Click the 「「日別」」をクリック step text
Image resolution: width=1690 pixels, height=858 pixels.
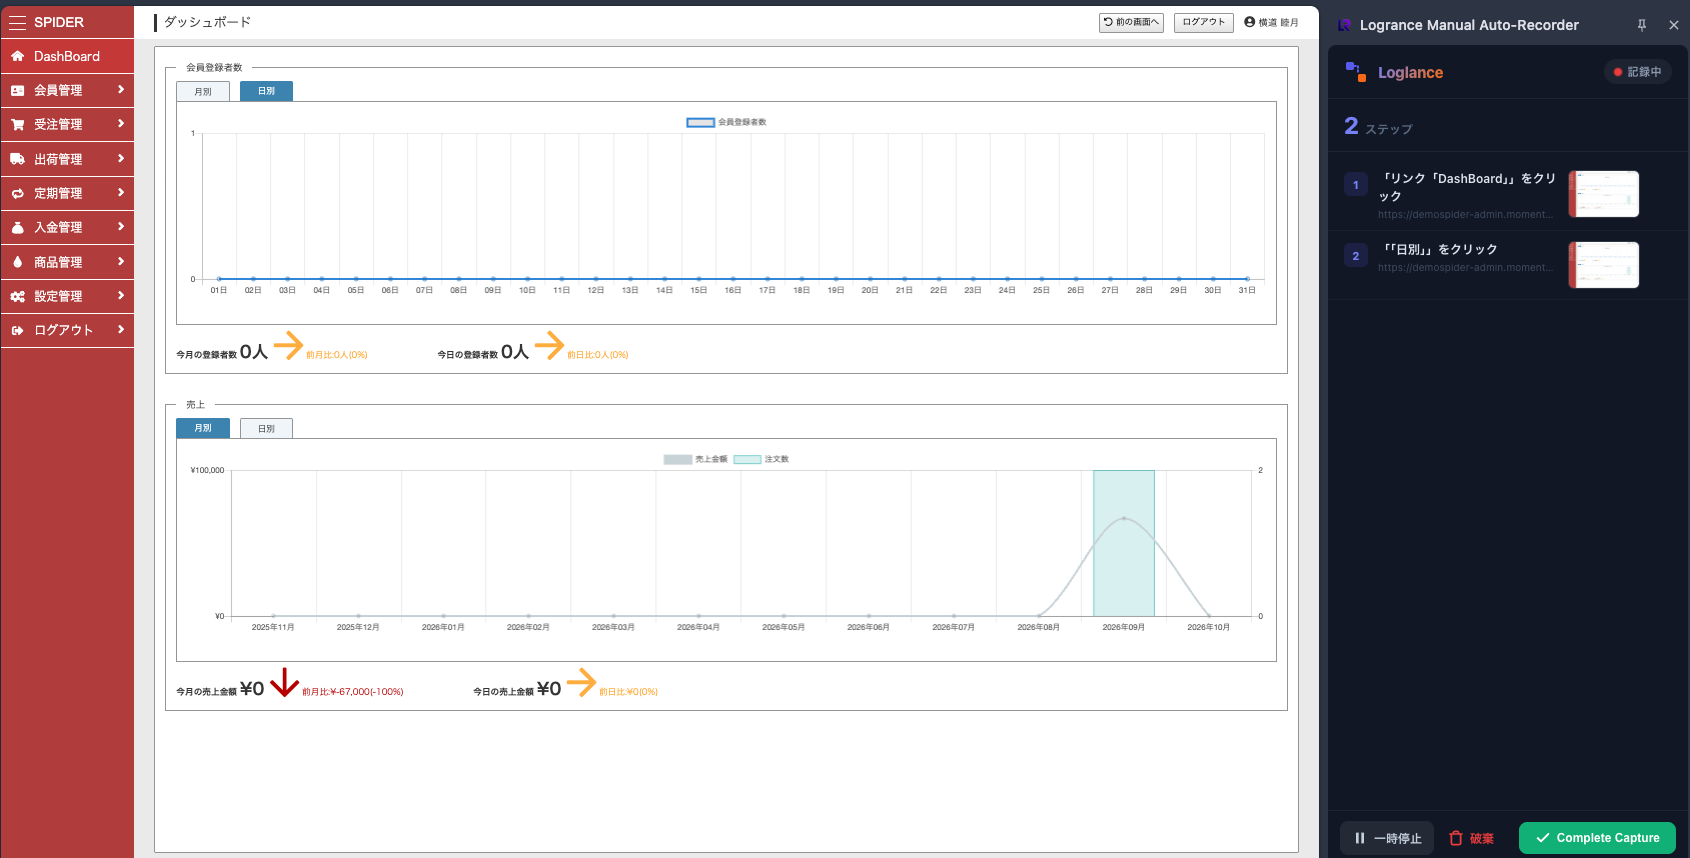[1440, 250]
